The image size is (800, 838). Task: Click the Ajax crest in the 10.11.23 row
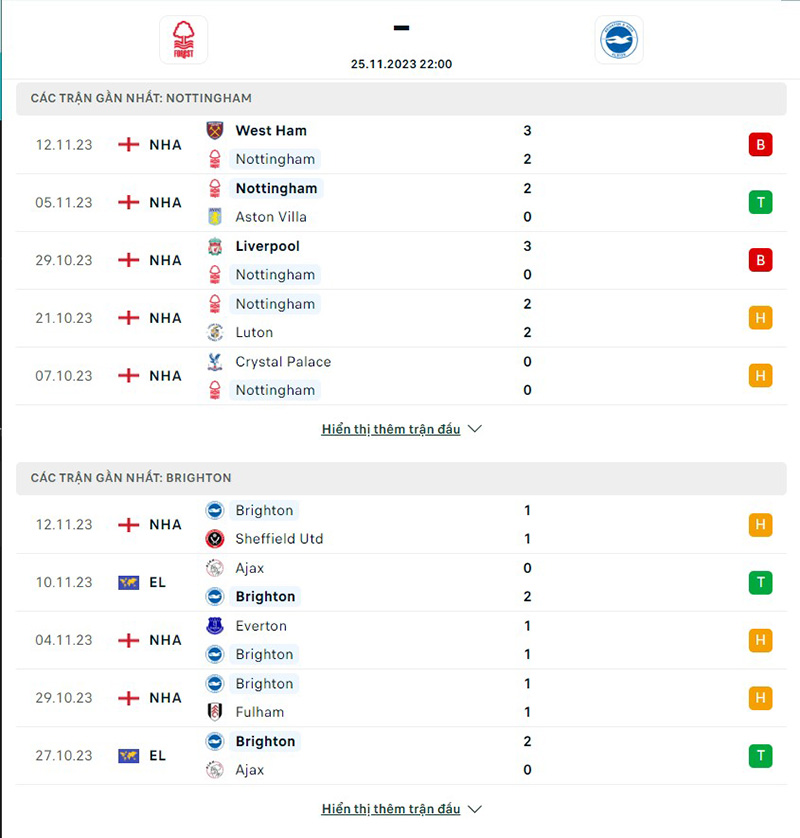coord(215,568)
